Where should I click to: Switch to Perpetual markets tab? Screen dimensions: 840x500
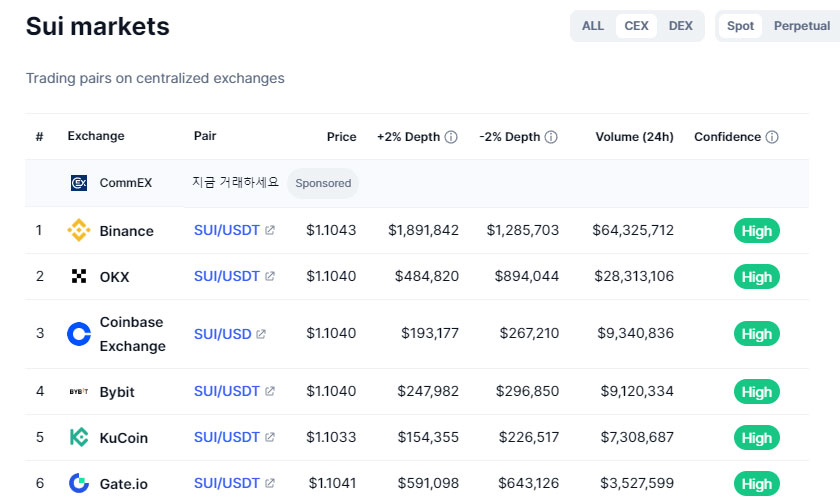tap(801, 26)
